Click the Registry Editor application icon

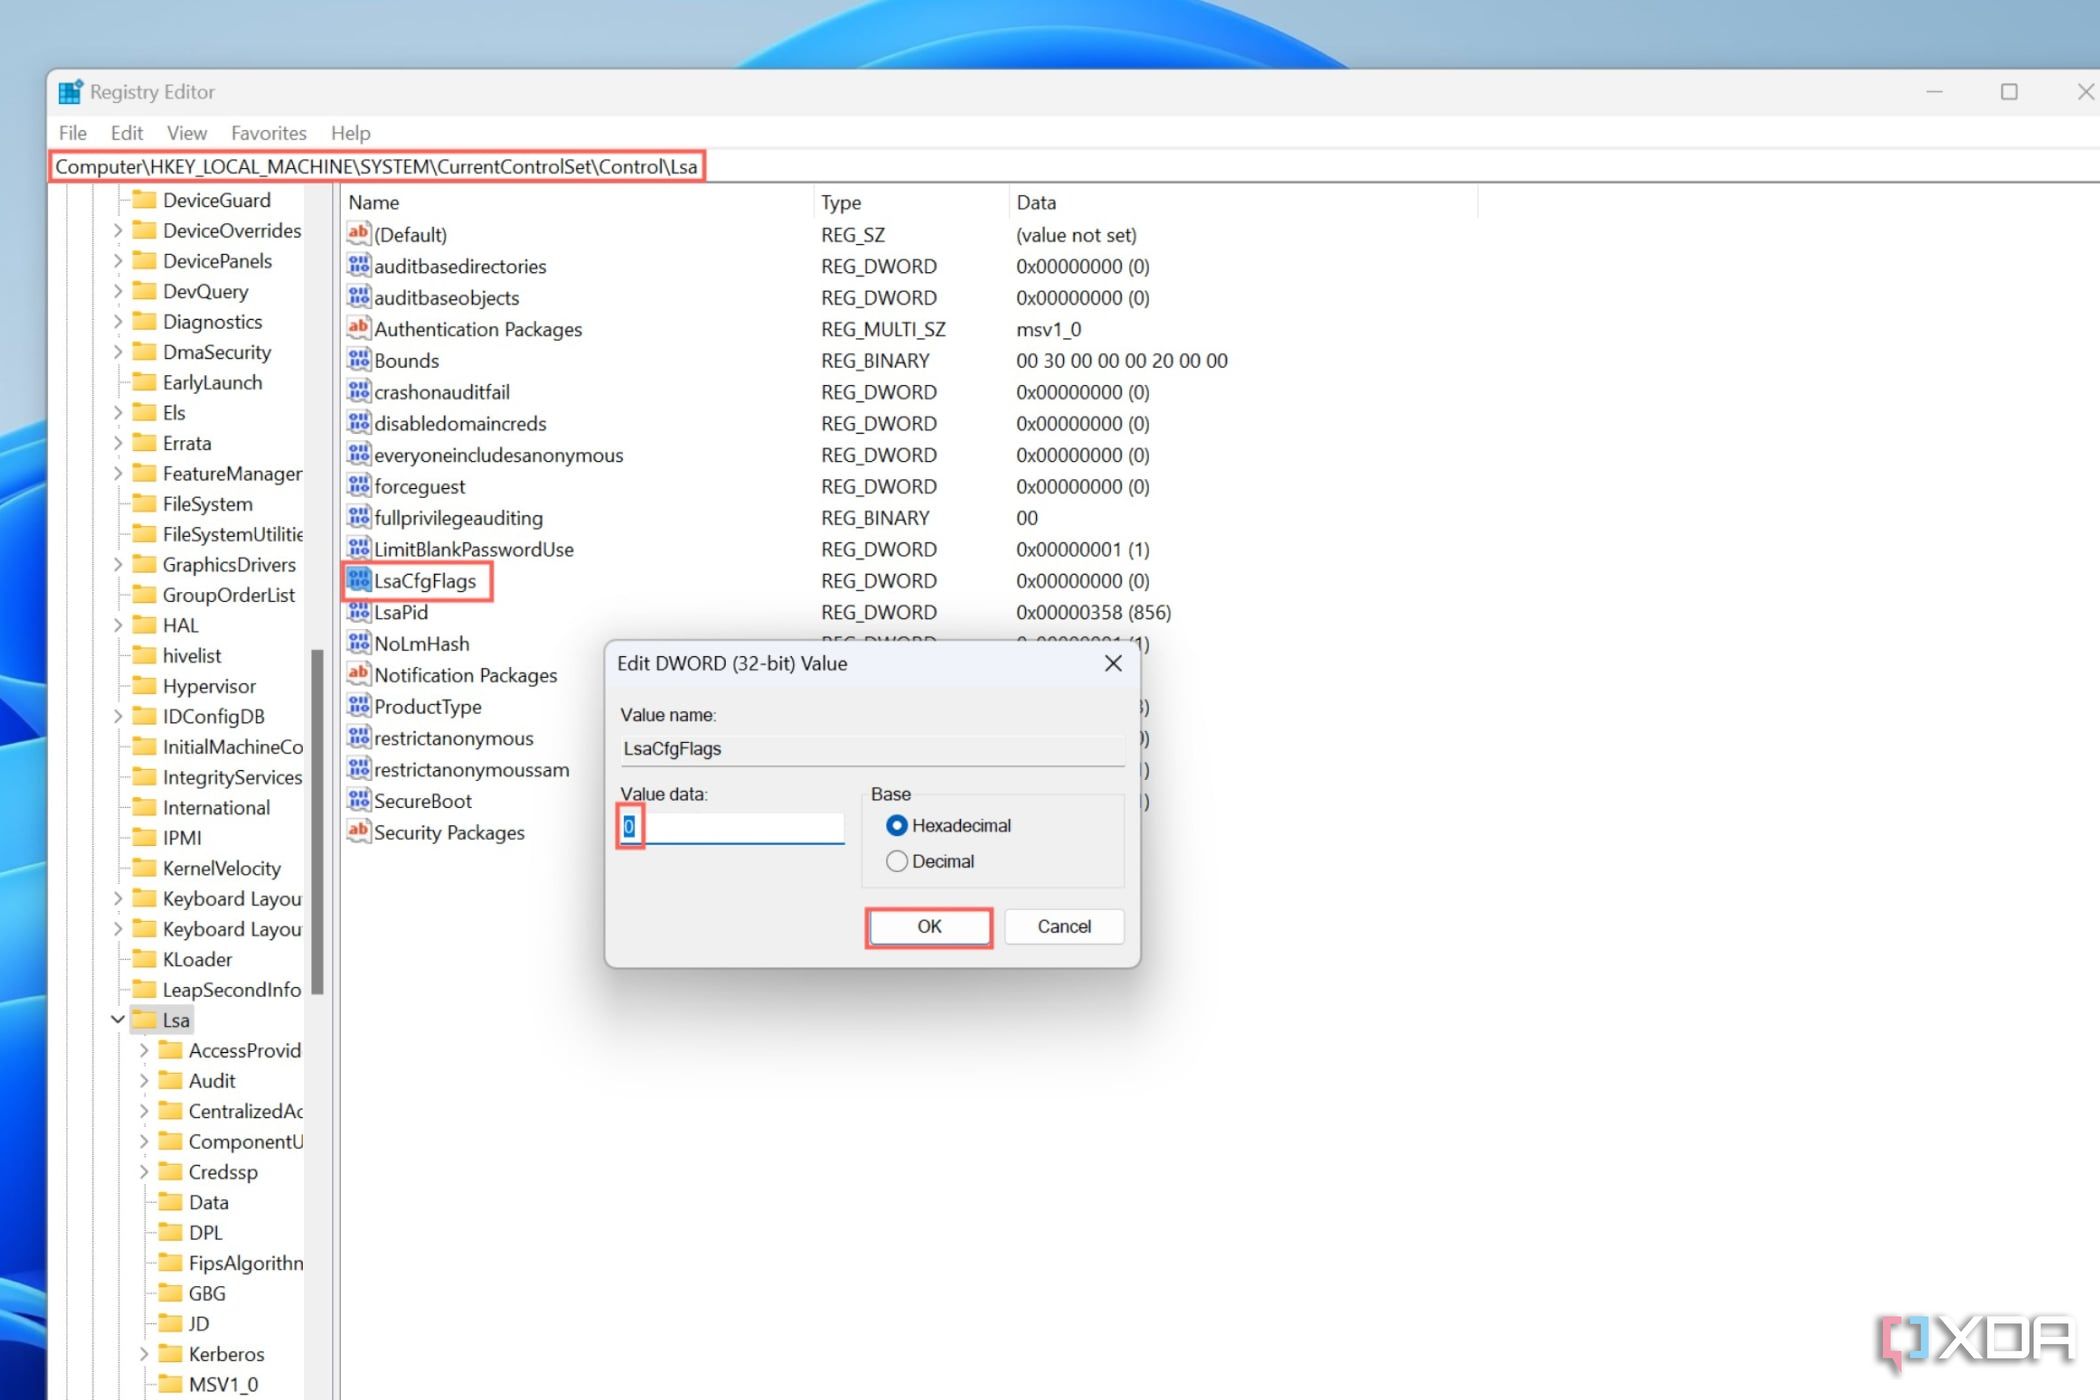click(73, 92)
